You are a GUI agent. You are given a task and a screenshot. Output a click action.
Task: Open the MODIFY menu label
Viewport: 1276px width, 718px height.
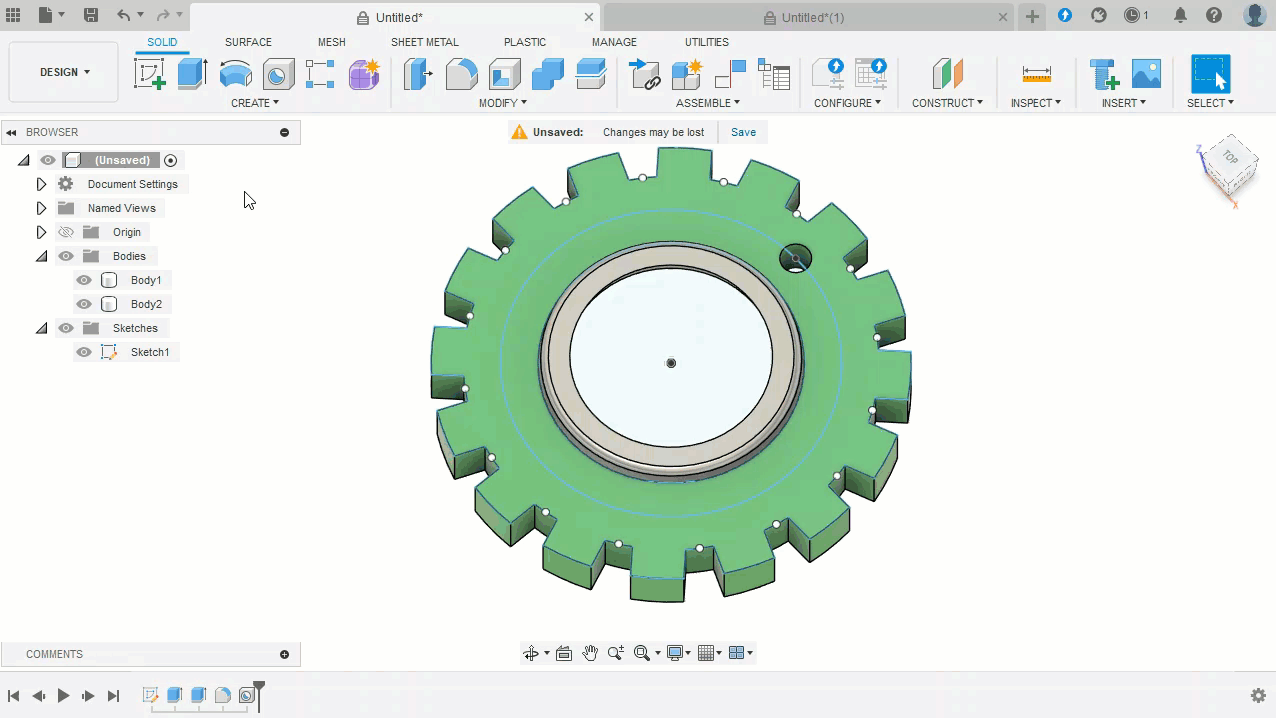click(502, 103)
